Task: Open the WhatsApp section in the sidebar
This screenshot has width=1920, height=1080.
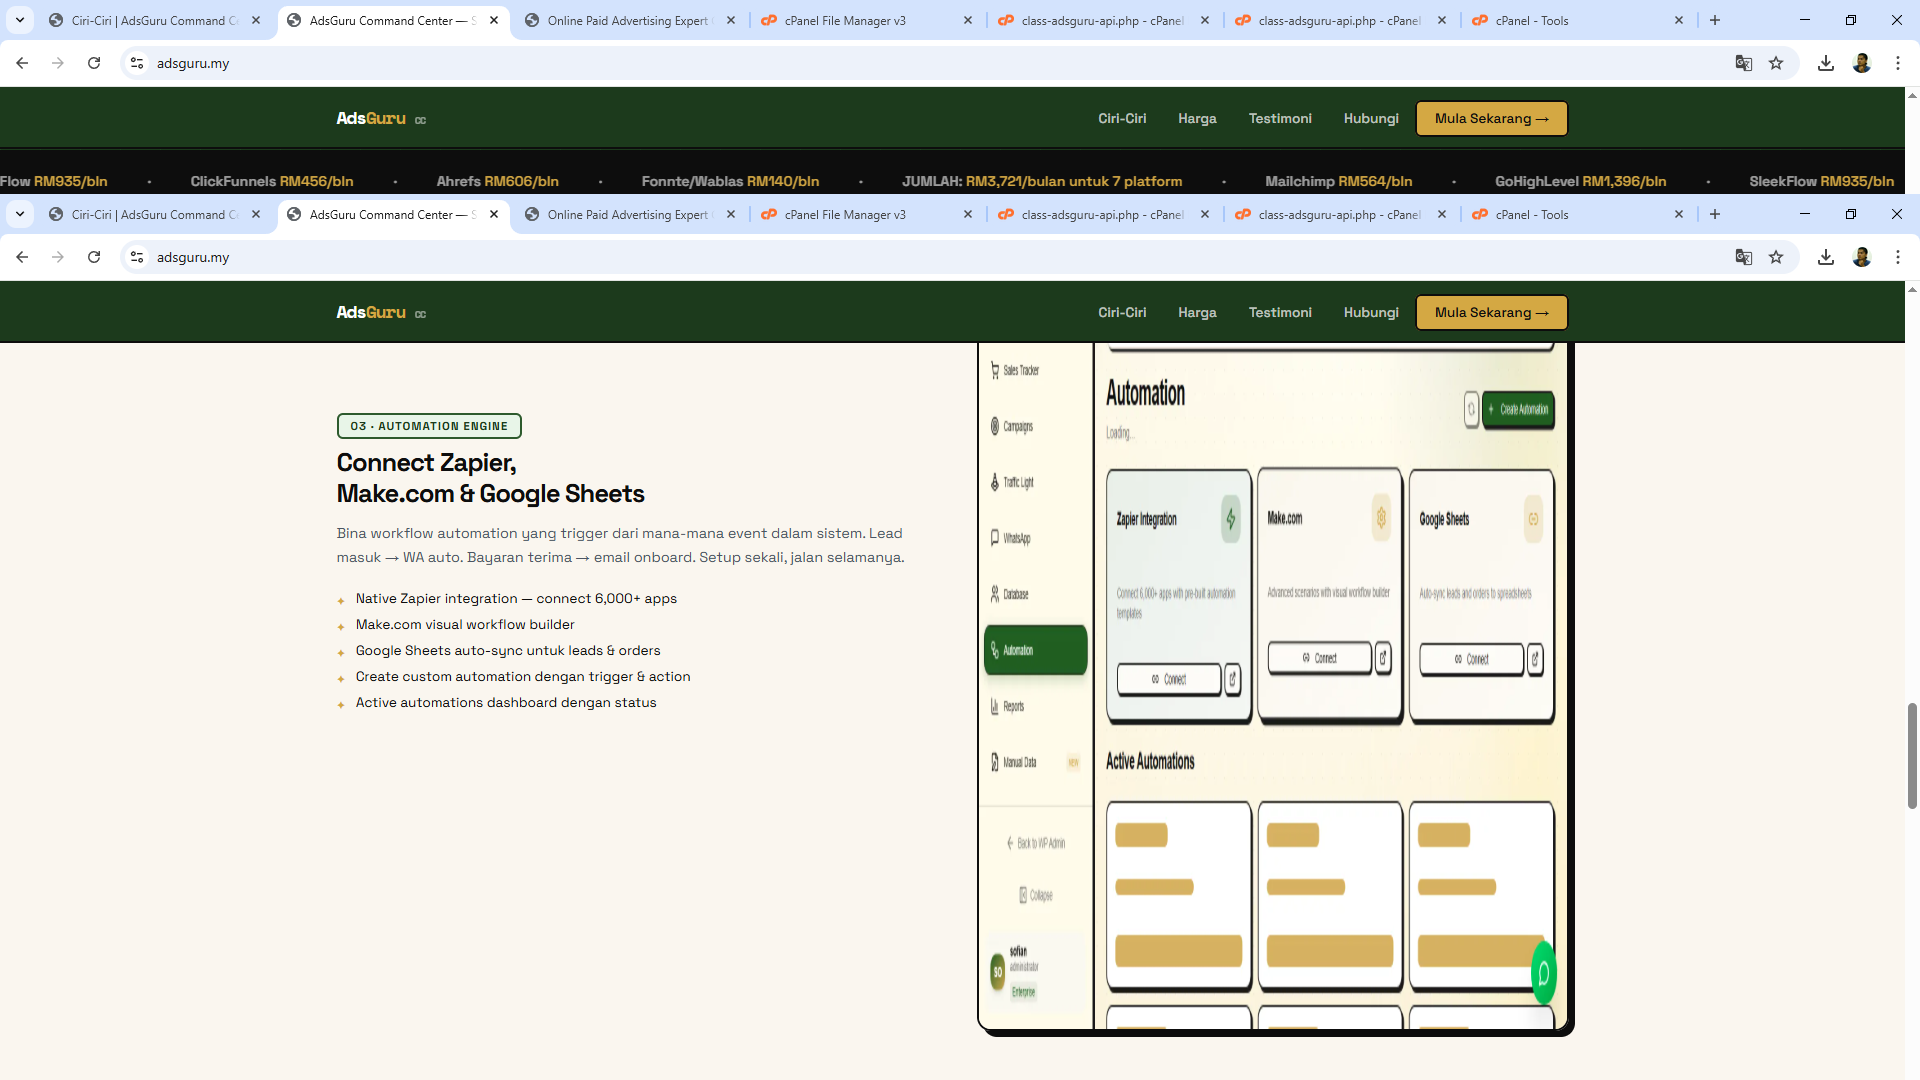Action: click(x=1016, y=538)
